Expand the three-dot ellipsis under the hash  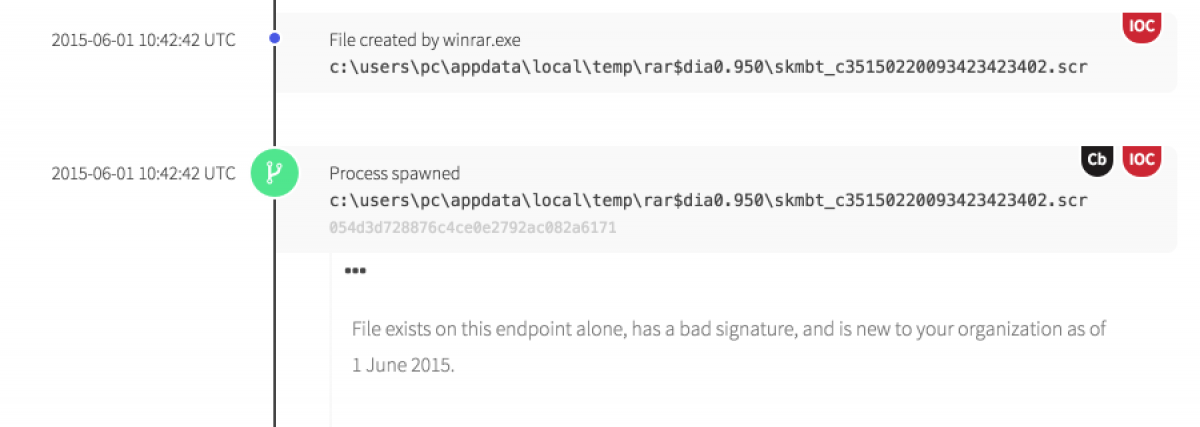354,270
